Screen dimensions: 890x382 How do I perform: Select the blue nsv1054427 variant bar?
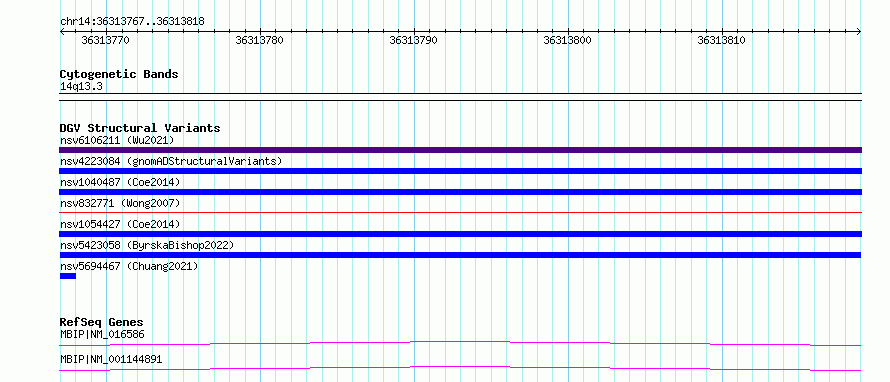[x=460, y=234]
